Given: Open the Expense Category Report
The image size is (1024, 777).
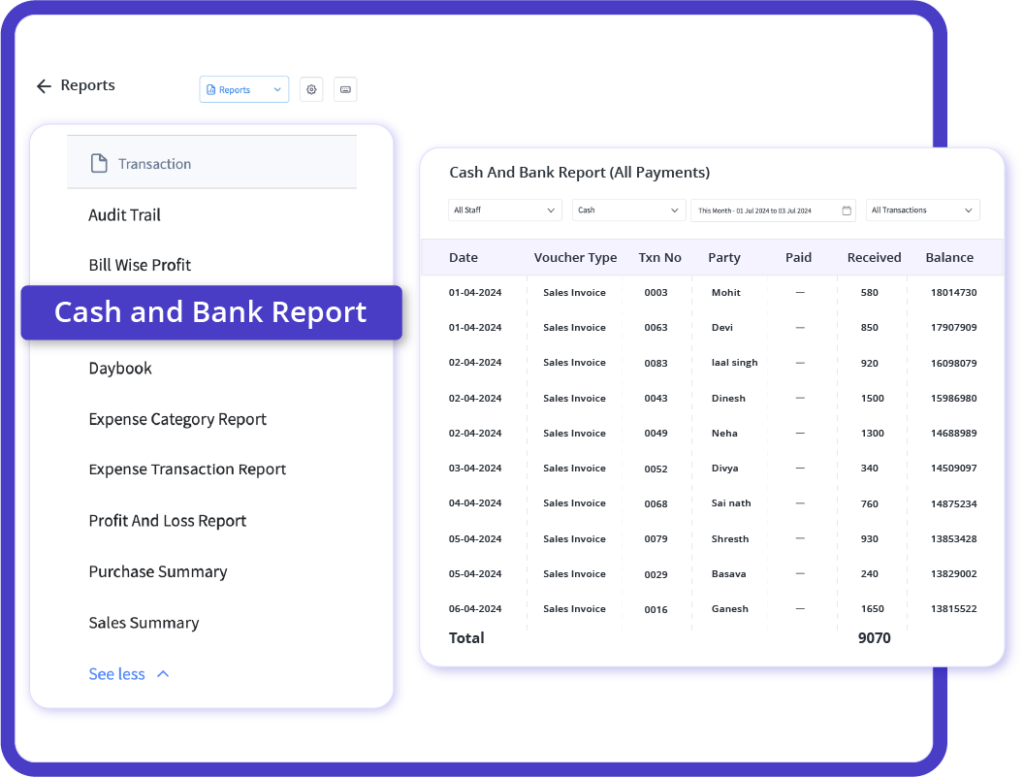Looking at the screenshot, I should 177,419.
